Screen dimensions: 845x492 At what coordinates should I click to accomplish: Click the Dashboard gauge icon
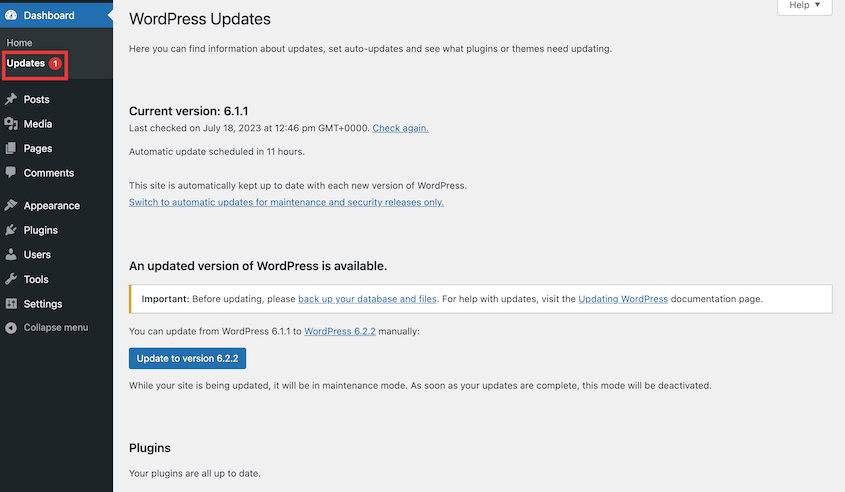click(11, 16)
